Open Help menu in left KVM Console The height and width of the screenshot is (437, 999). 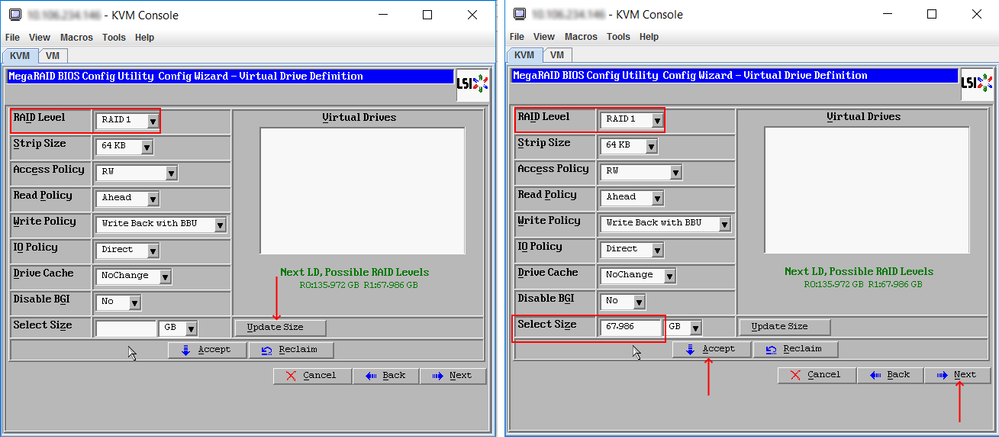point(145,38)
